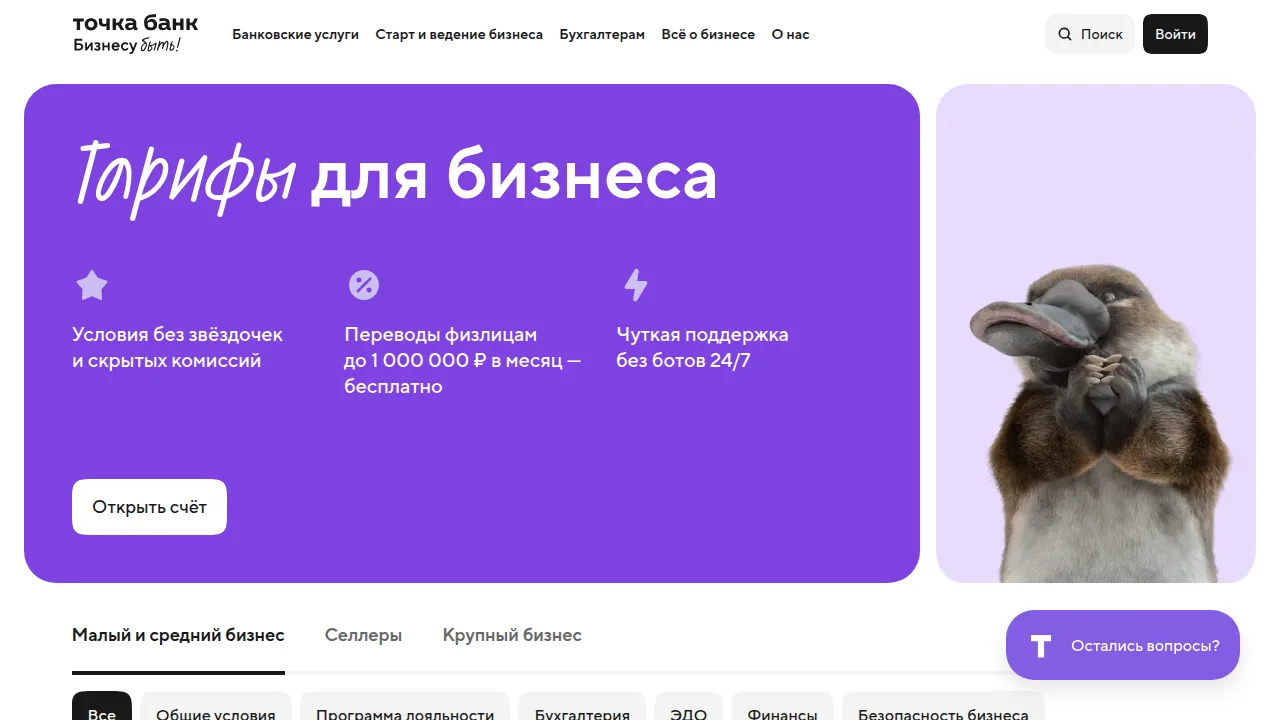
Task: Click the Поиск search button
Action: pos(1090,34)
